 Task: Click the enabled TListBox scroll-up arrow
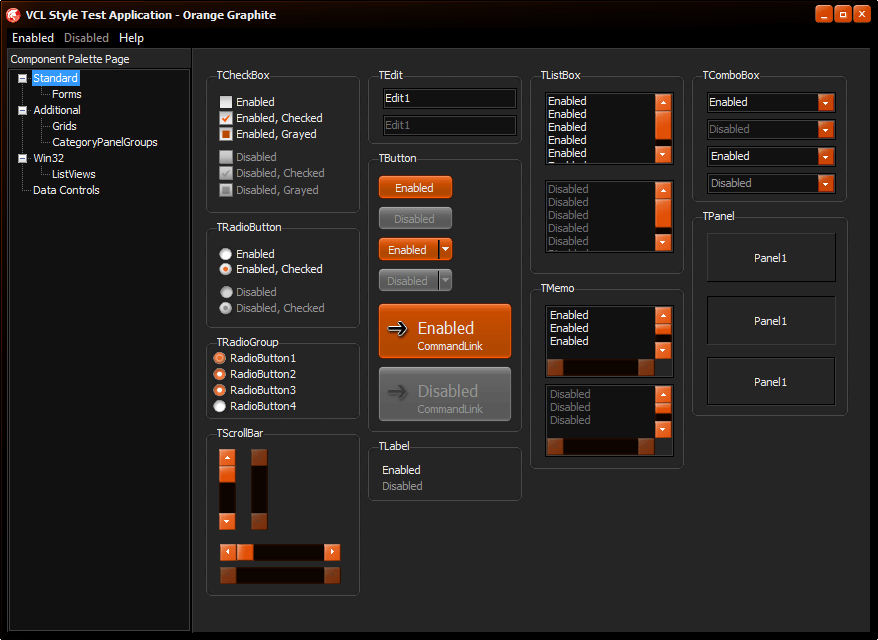663,102
